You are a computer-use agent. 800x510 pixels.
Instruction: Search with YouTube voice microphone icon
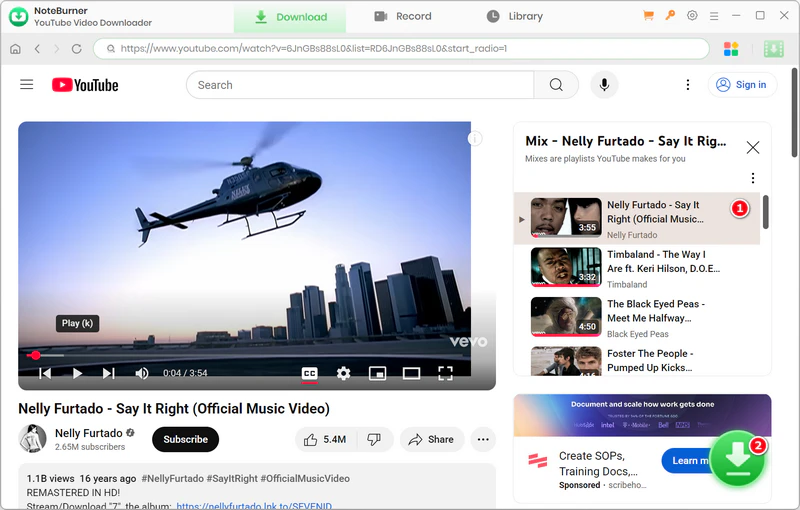click(x=604, y=85)
